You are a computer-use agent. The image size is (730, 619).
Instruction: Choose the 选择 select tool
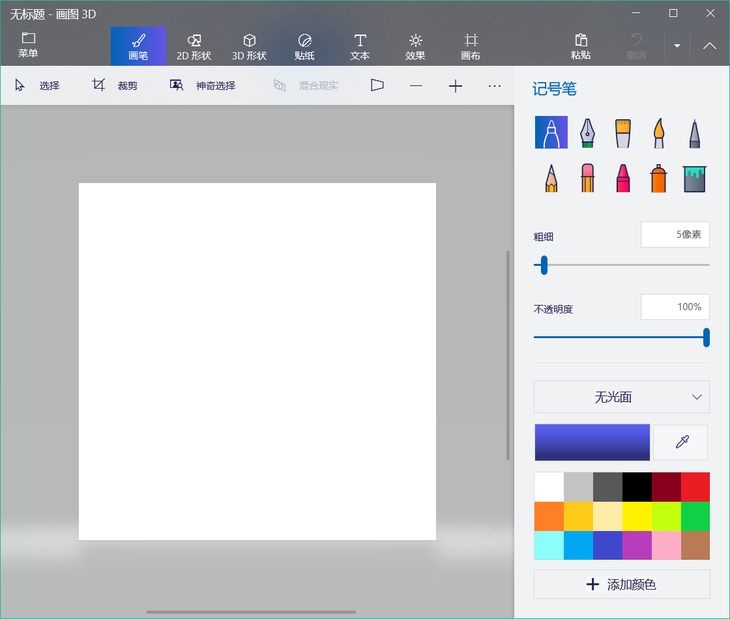click(38, 86)
